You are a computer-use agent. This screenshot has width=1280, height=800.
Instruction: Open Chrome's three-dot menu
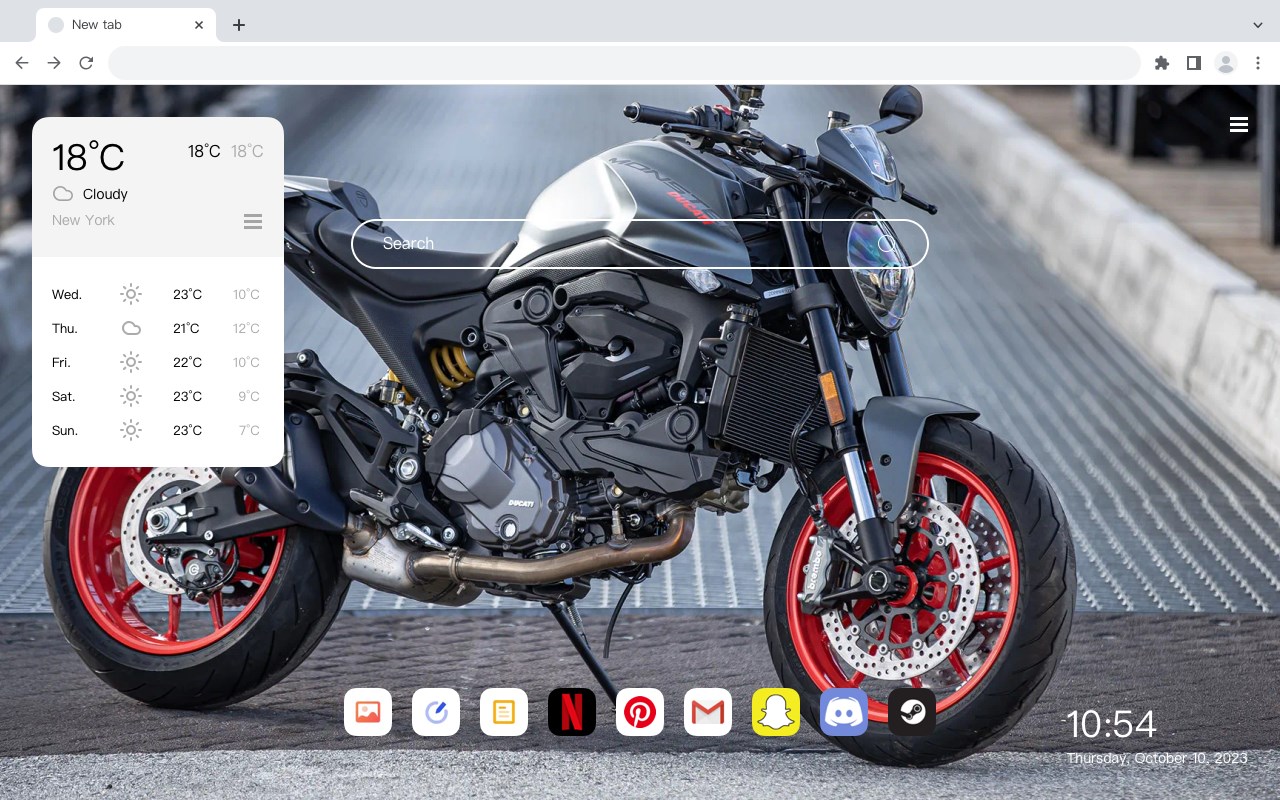point(1258,63)
